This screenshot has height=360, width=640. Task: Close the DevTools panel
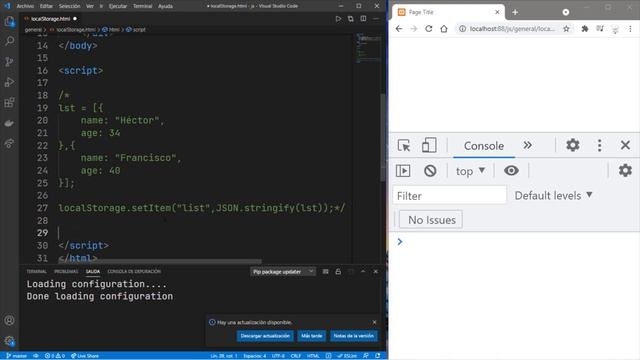pos(625,145)
